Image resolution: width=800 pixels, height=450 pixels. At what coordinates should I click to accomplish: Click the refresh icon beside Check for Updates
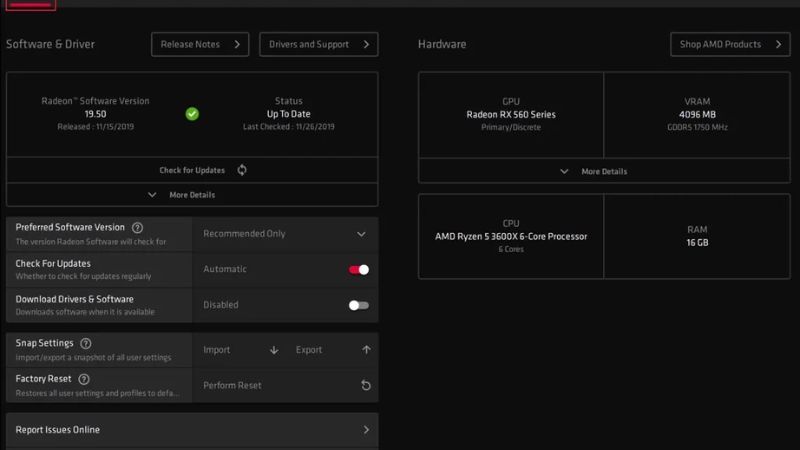242,170
